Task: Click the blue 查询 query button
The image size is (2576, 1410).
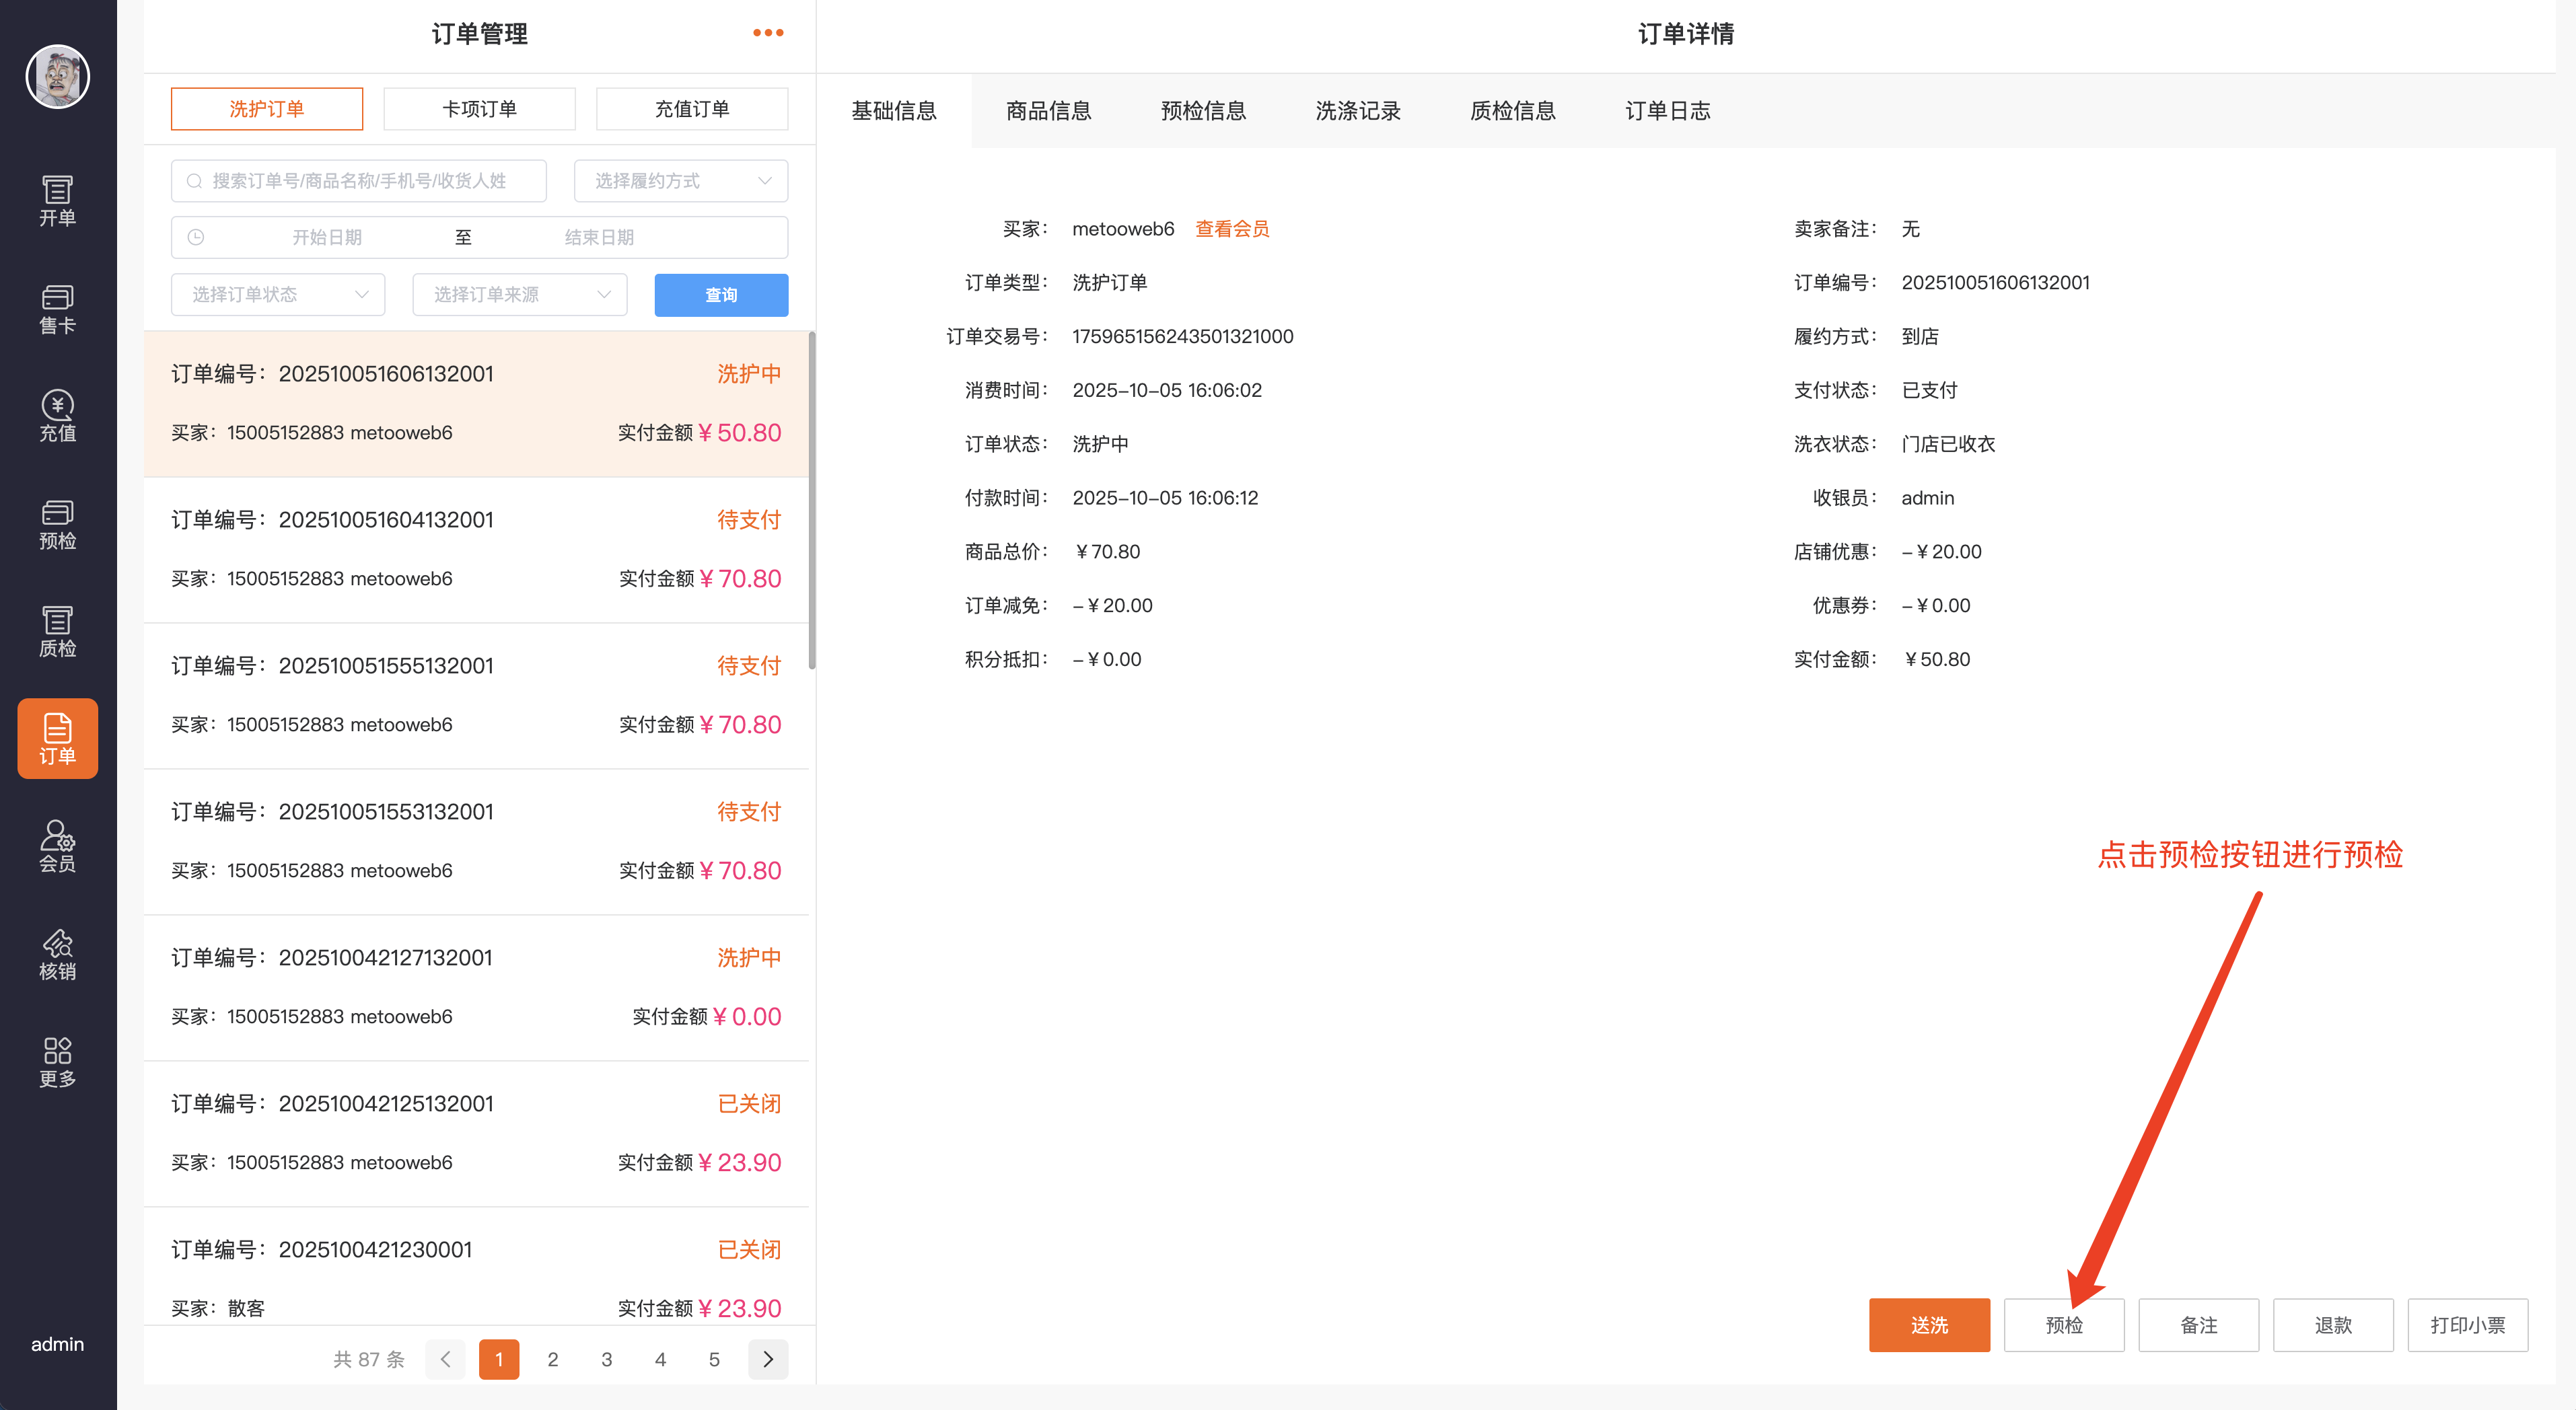Action: tap(720, 295)
